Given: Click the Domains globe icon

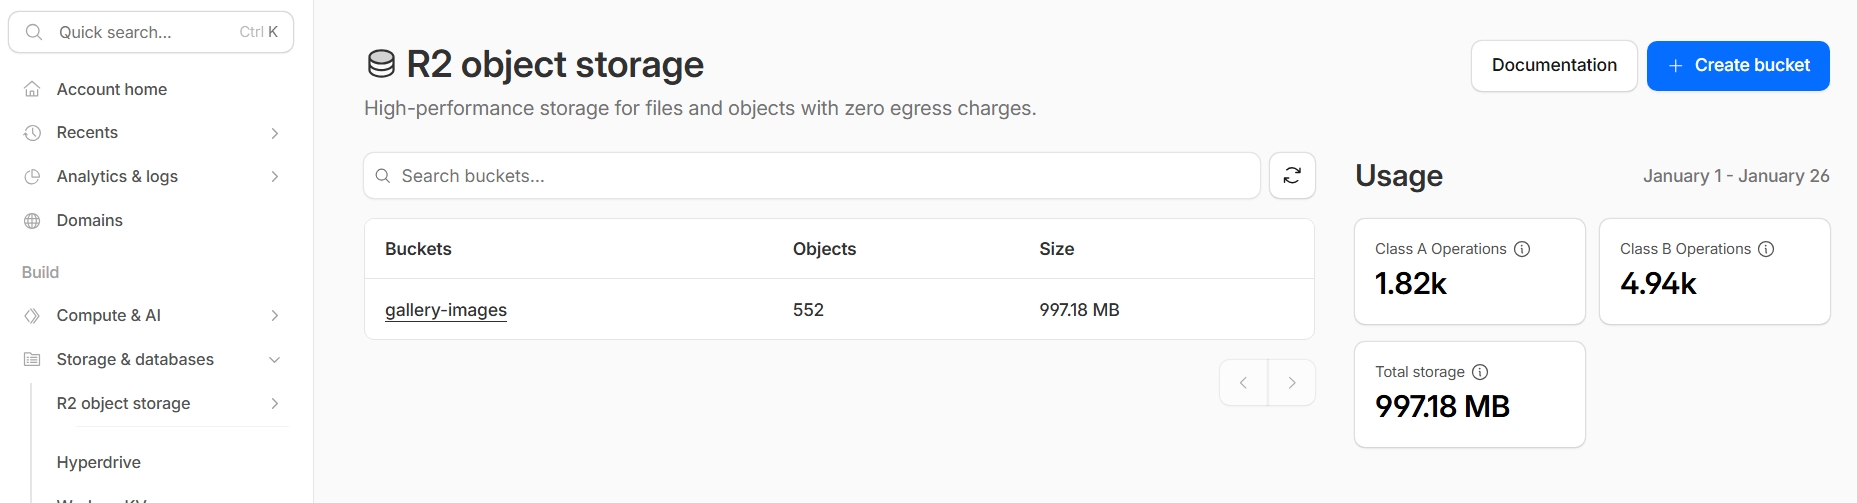Looking at the screenshot, I should point(32,220).
